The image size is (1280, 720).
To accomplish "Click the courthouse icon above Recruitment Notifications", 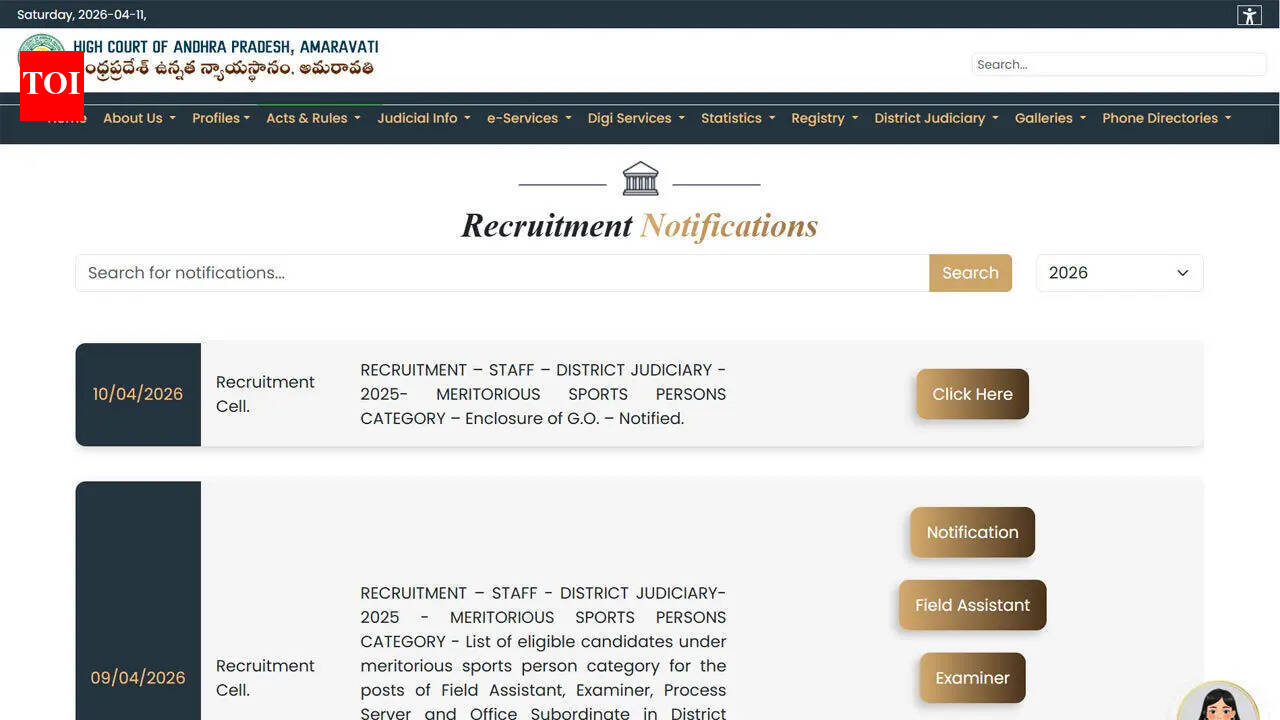I will click(640, 178).
